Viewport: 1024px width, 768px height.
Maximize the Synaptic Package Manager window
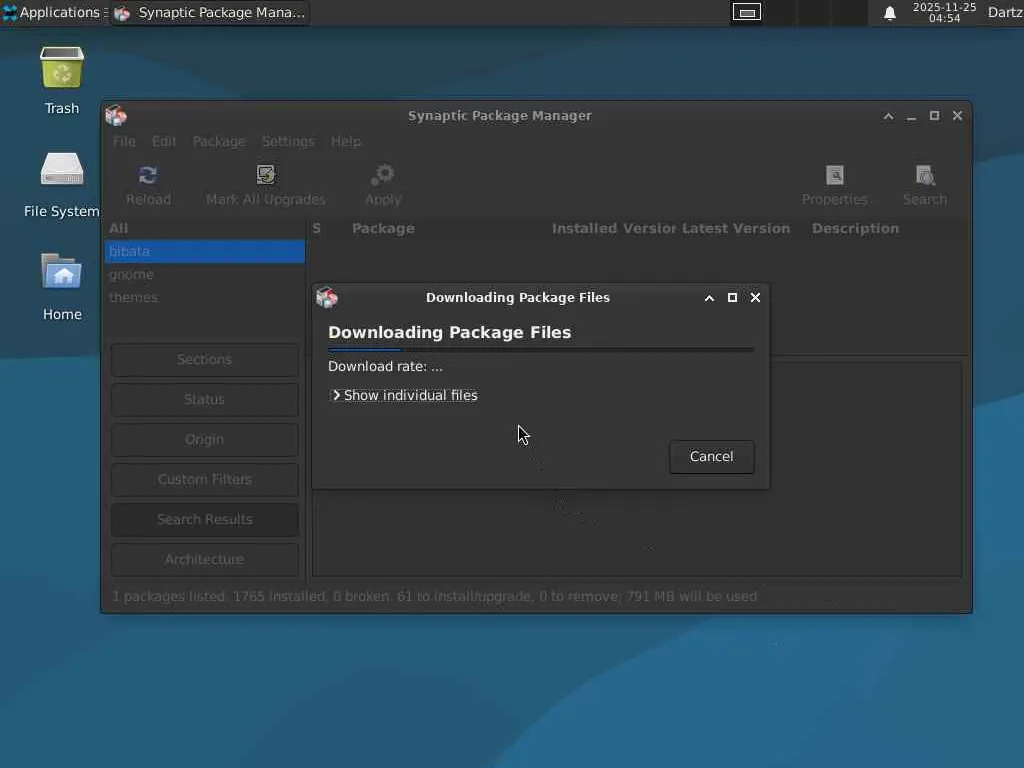(935, 116)
